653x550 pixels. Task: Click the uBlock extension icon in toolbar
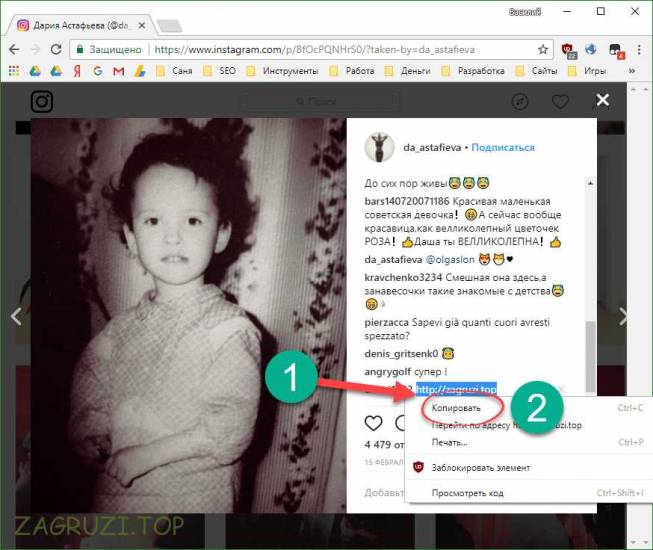[568, 48]
